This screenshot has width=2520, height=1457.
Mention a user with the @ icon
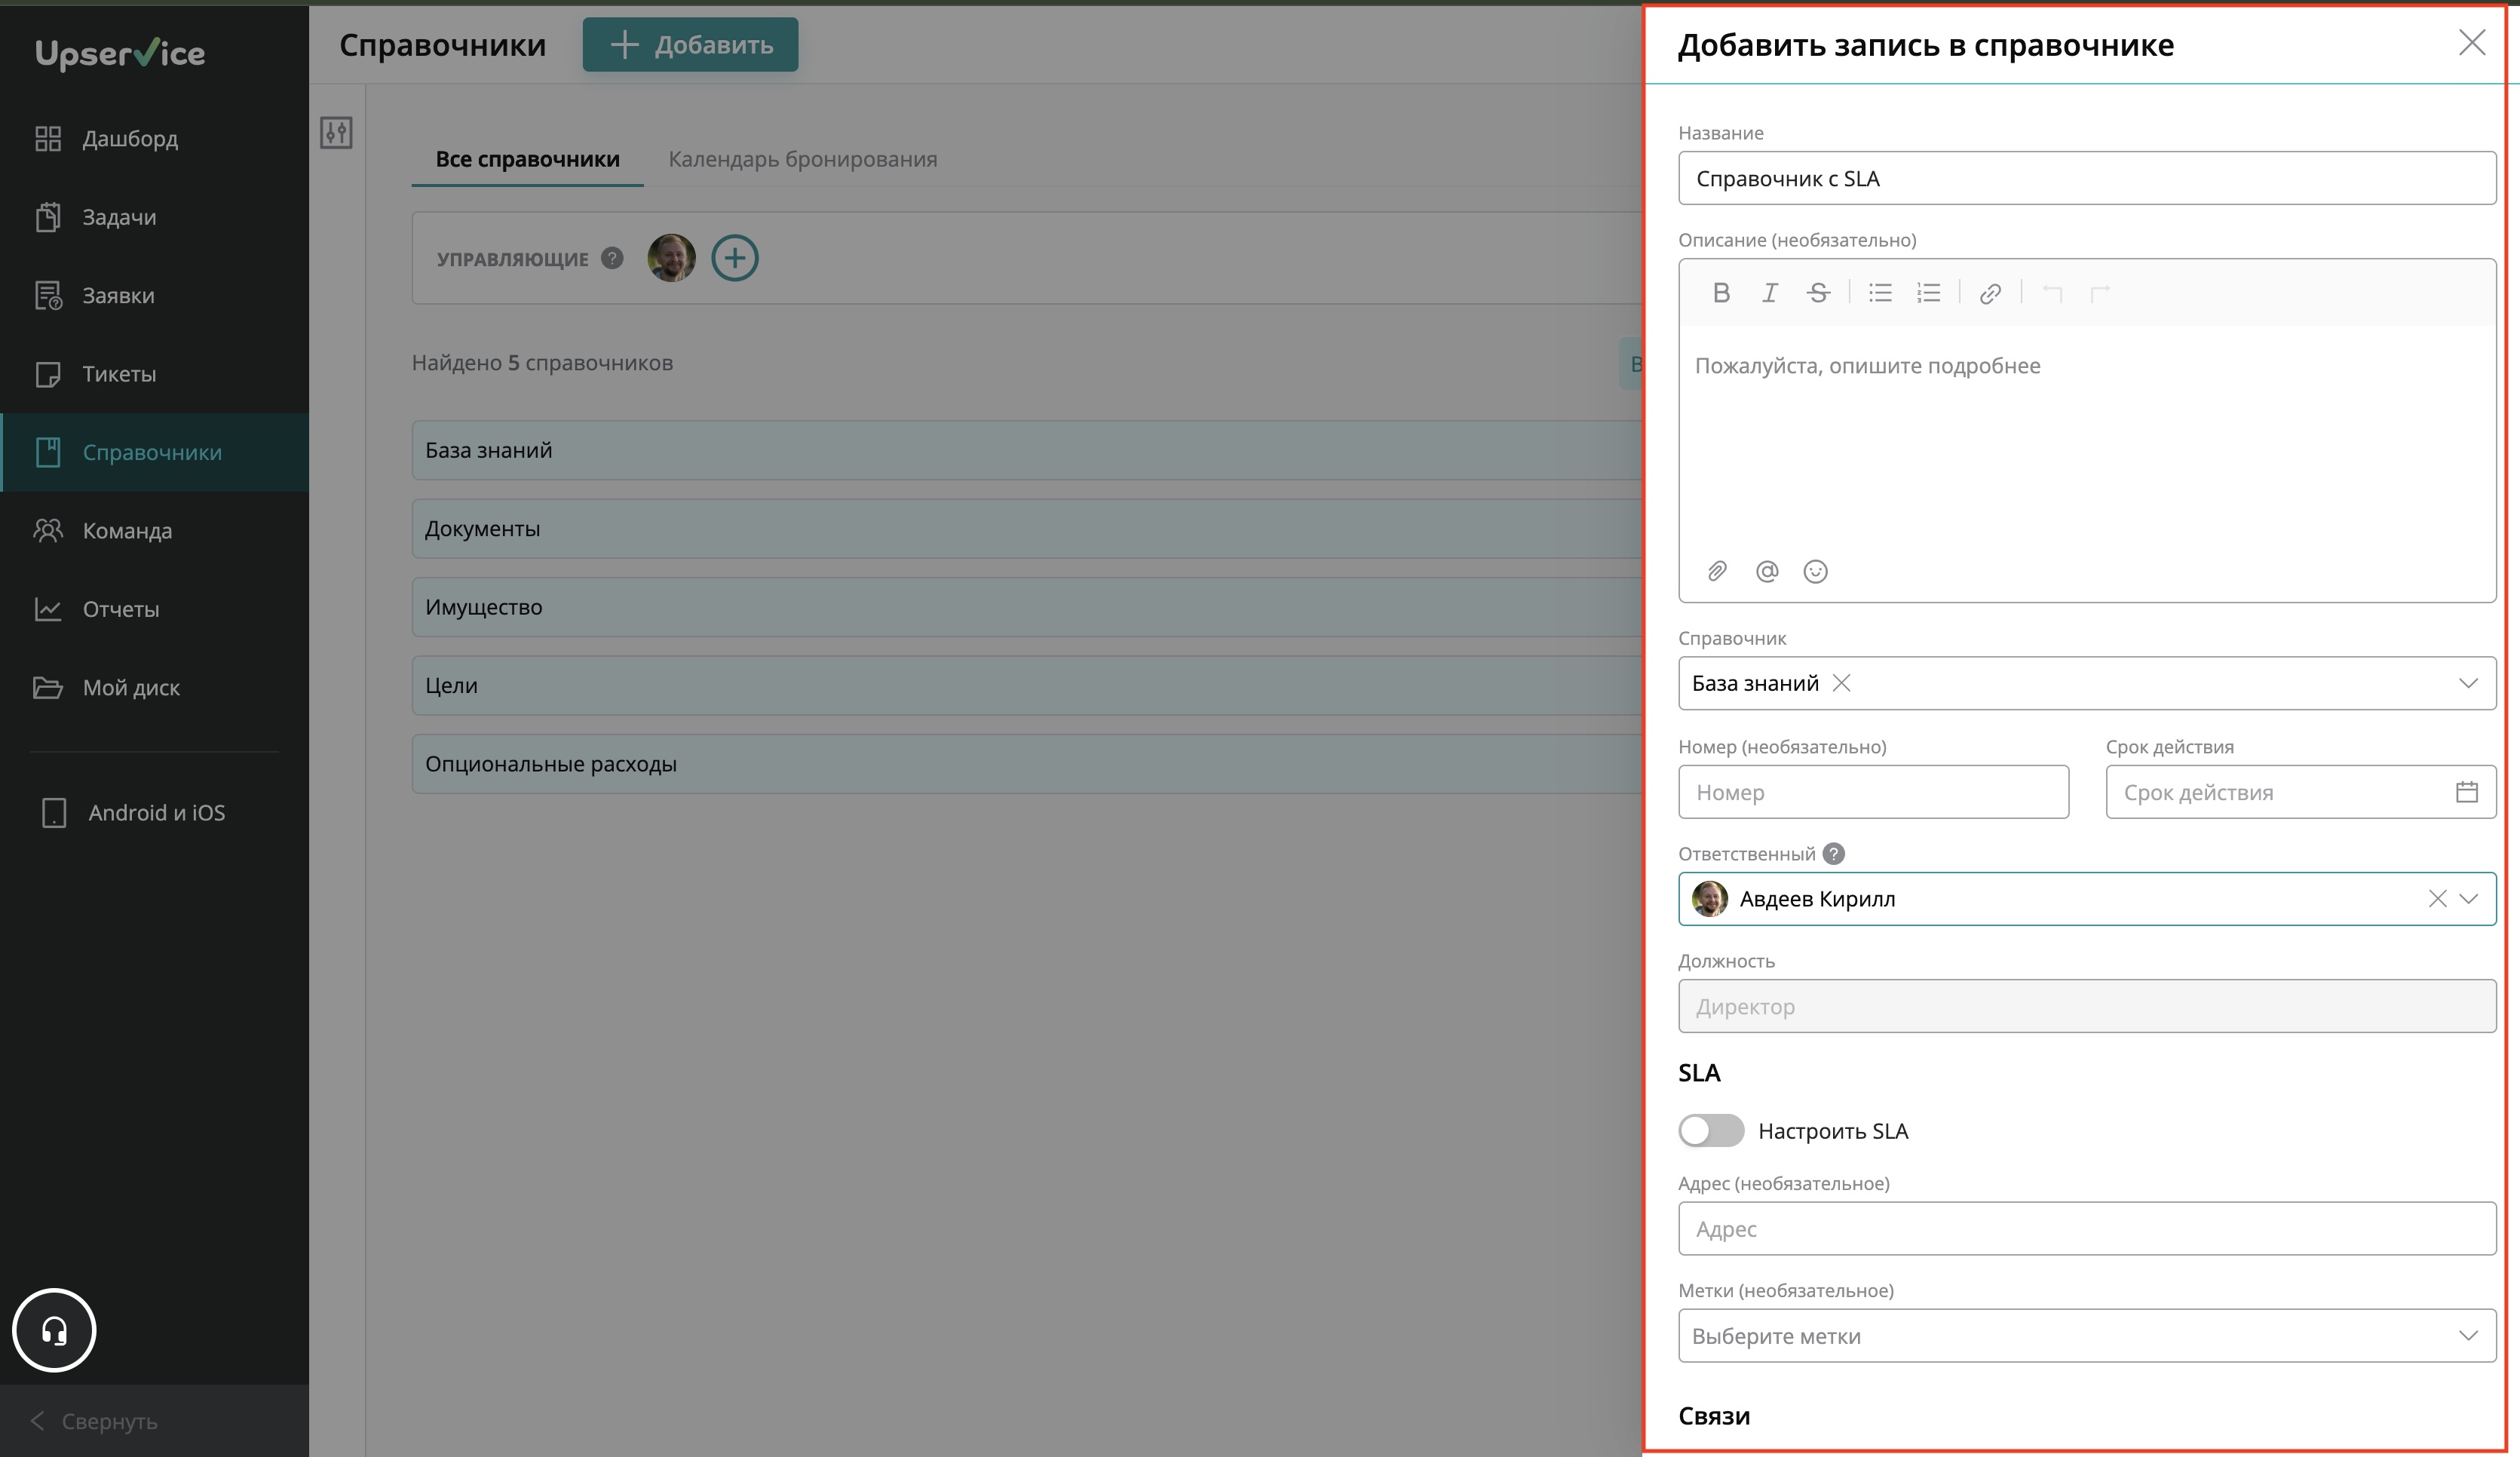point(1767,571)
